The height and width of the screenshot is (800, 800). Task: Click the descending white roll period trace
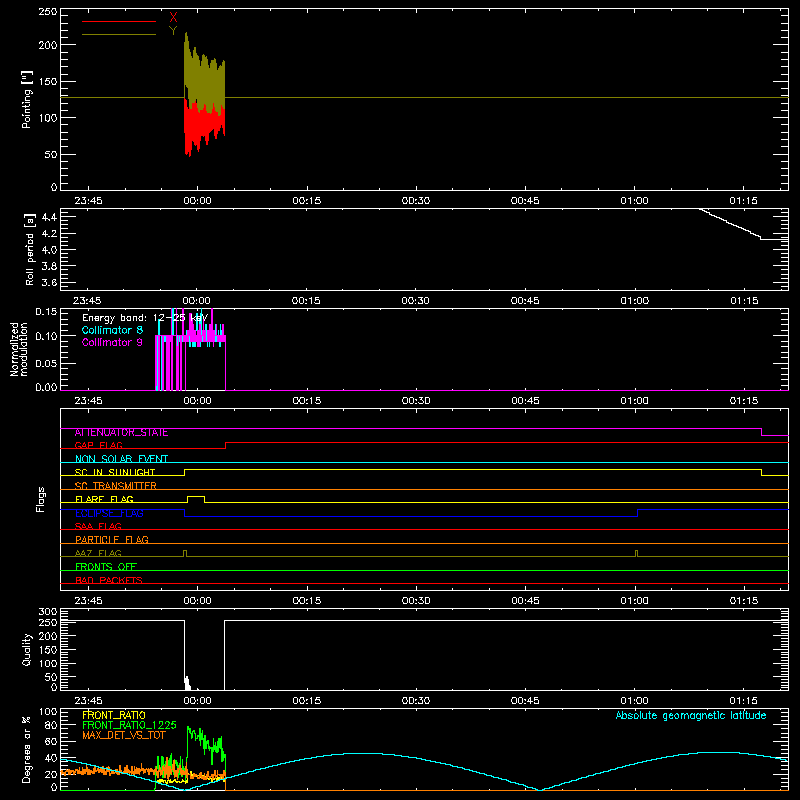tap(731, 224)
